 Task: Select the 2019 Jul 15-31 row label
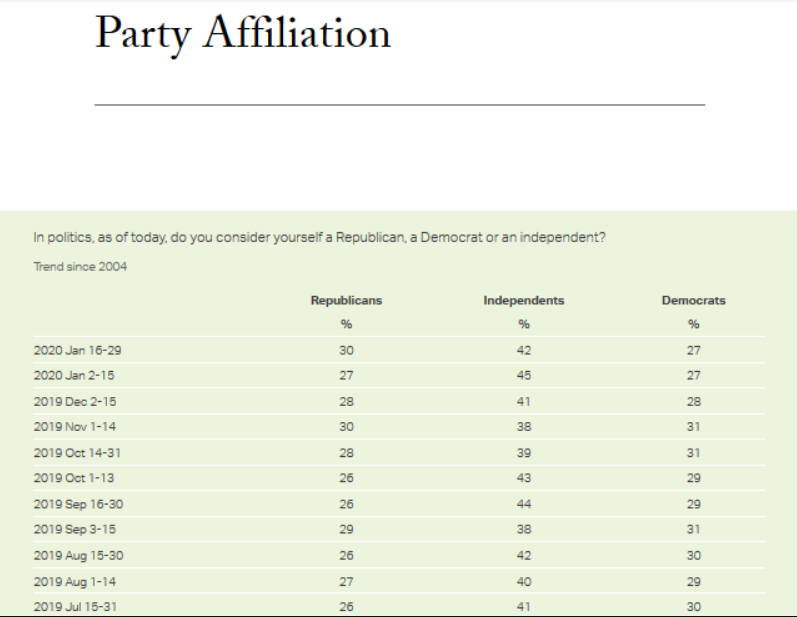[75, 606]
